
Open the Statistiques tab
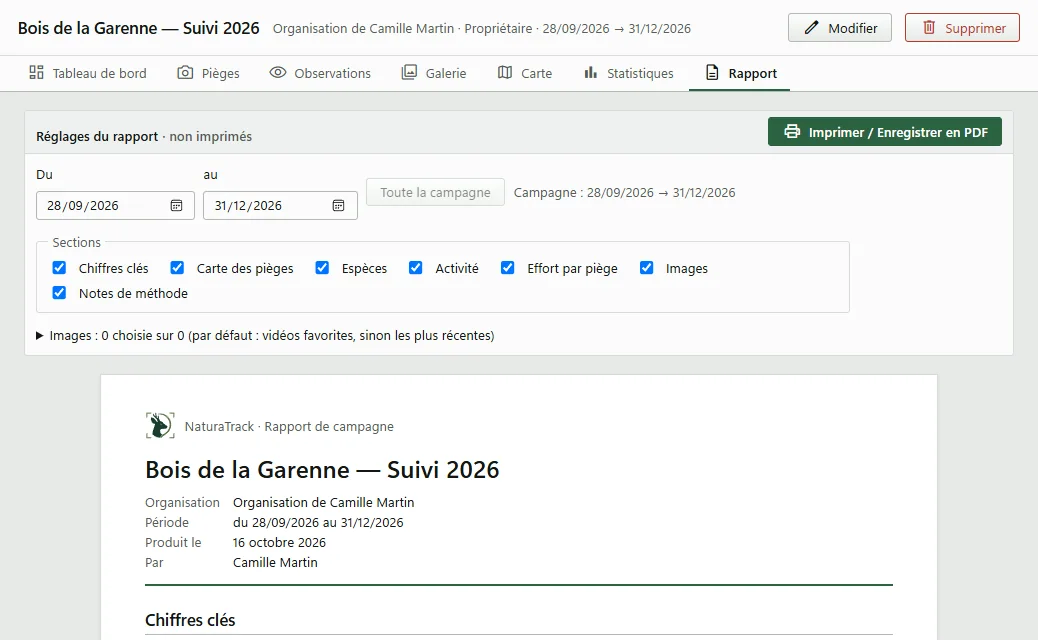629,73
